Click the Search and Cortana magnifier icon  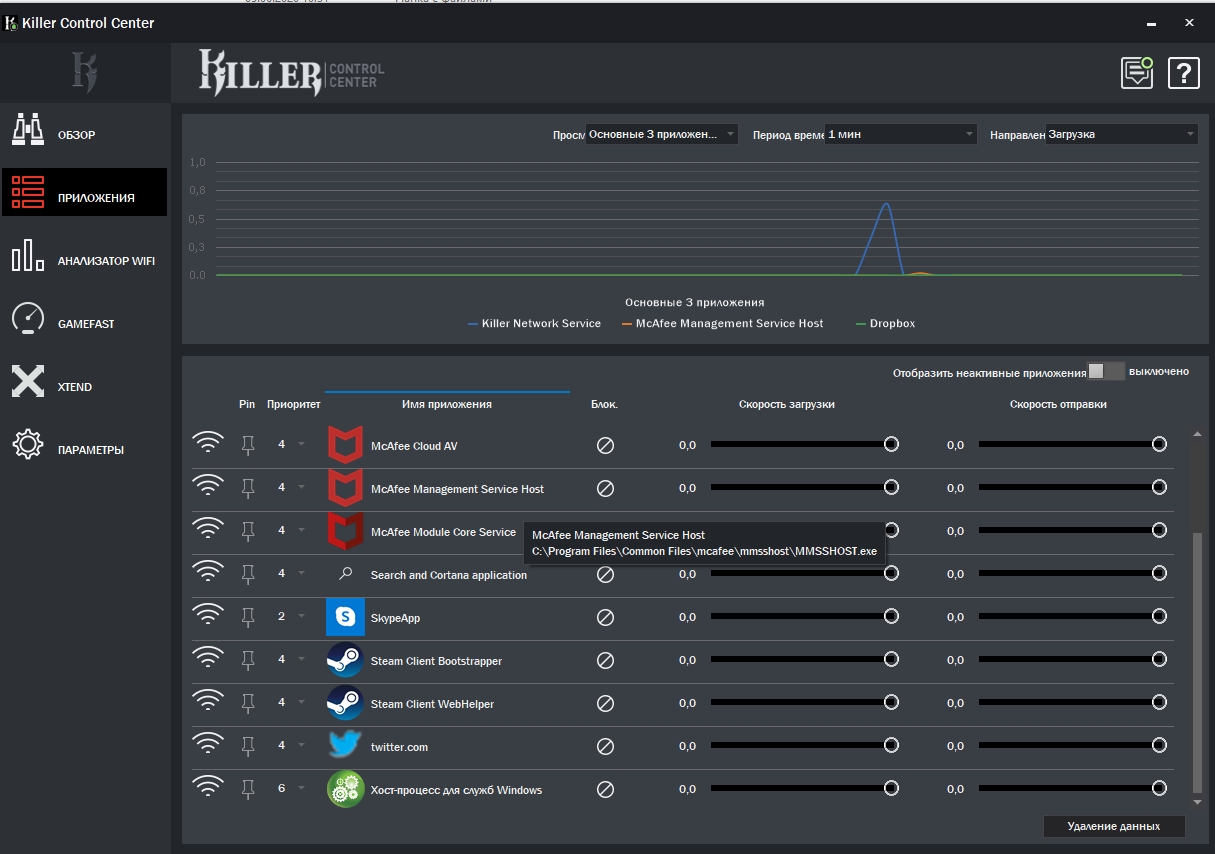345,574
